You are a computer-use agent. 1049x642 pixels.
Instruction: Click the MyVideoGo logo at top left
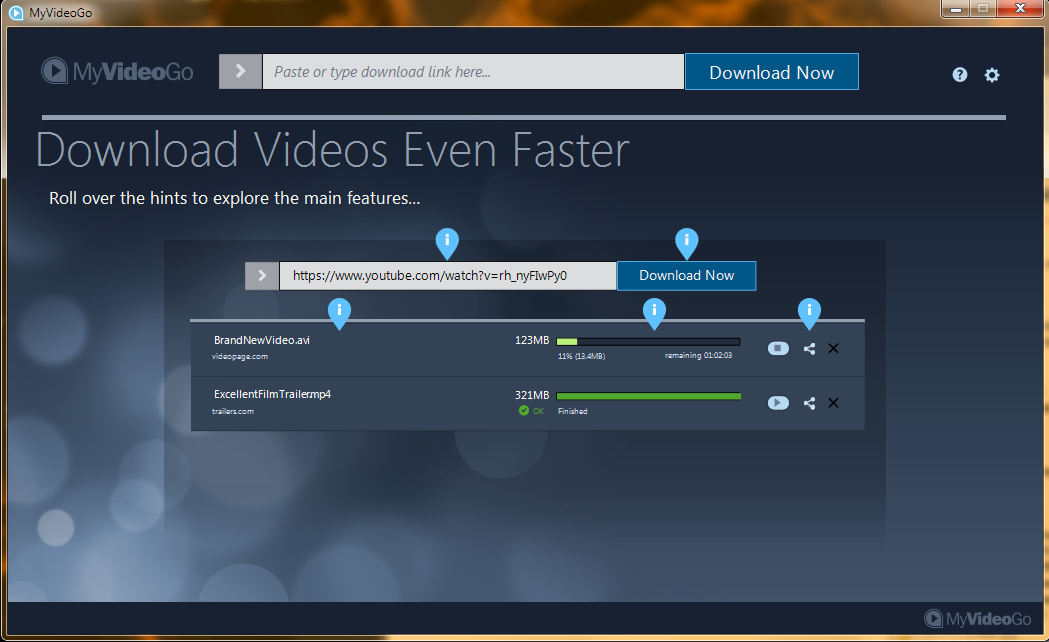pos(117,72)
